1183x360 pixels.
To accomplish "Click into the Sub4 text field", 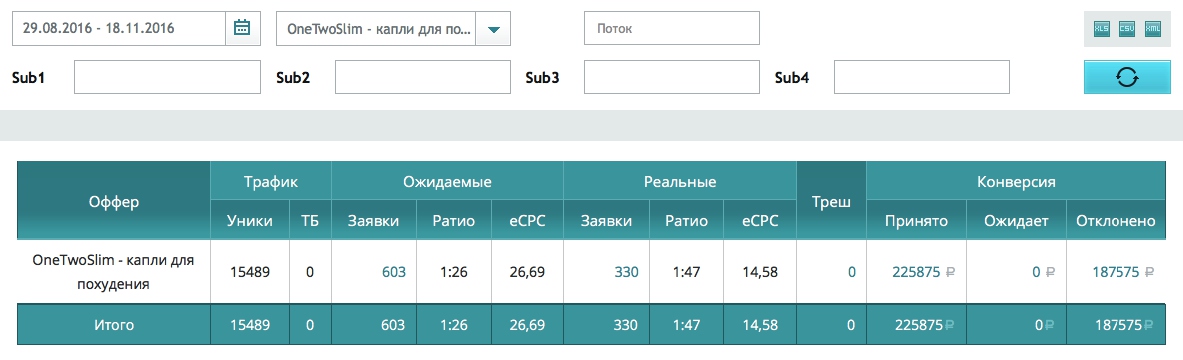I will coord(921,77).
